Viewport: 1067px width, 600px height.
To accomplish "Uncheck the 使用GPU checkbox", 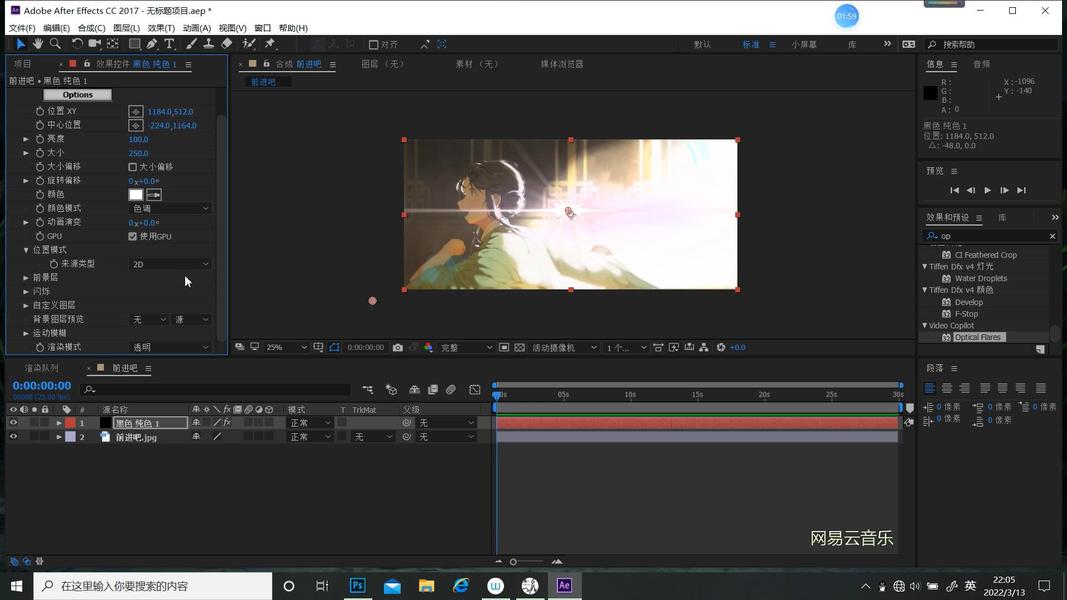I will pos(133,236).
